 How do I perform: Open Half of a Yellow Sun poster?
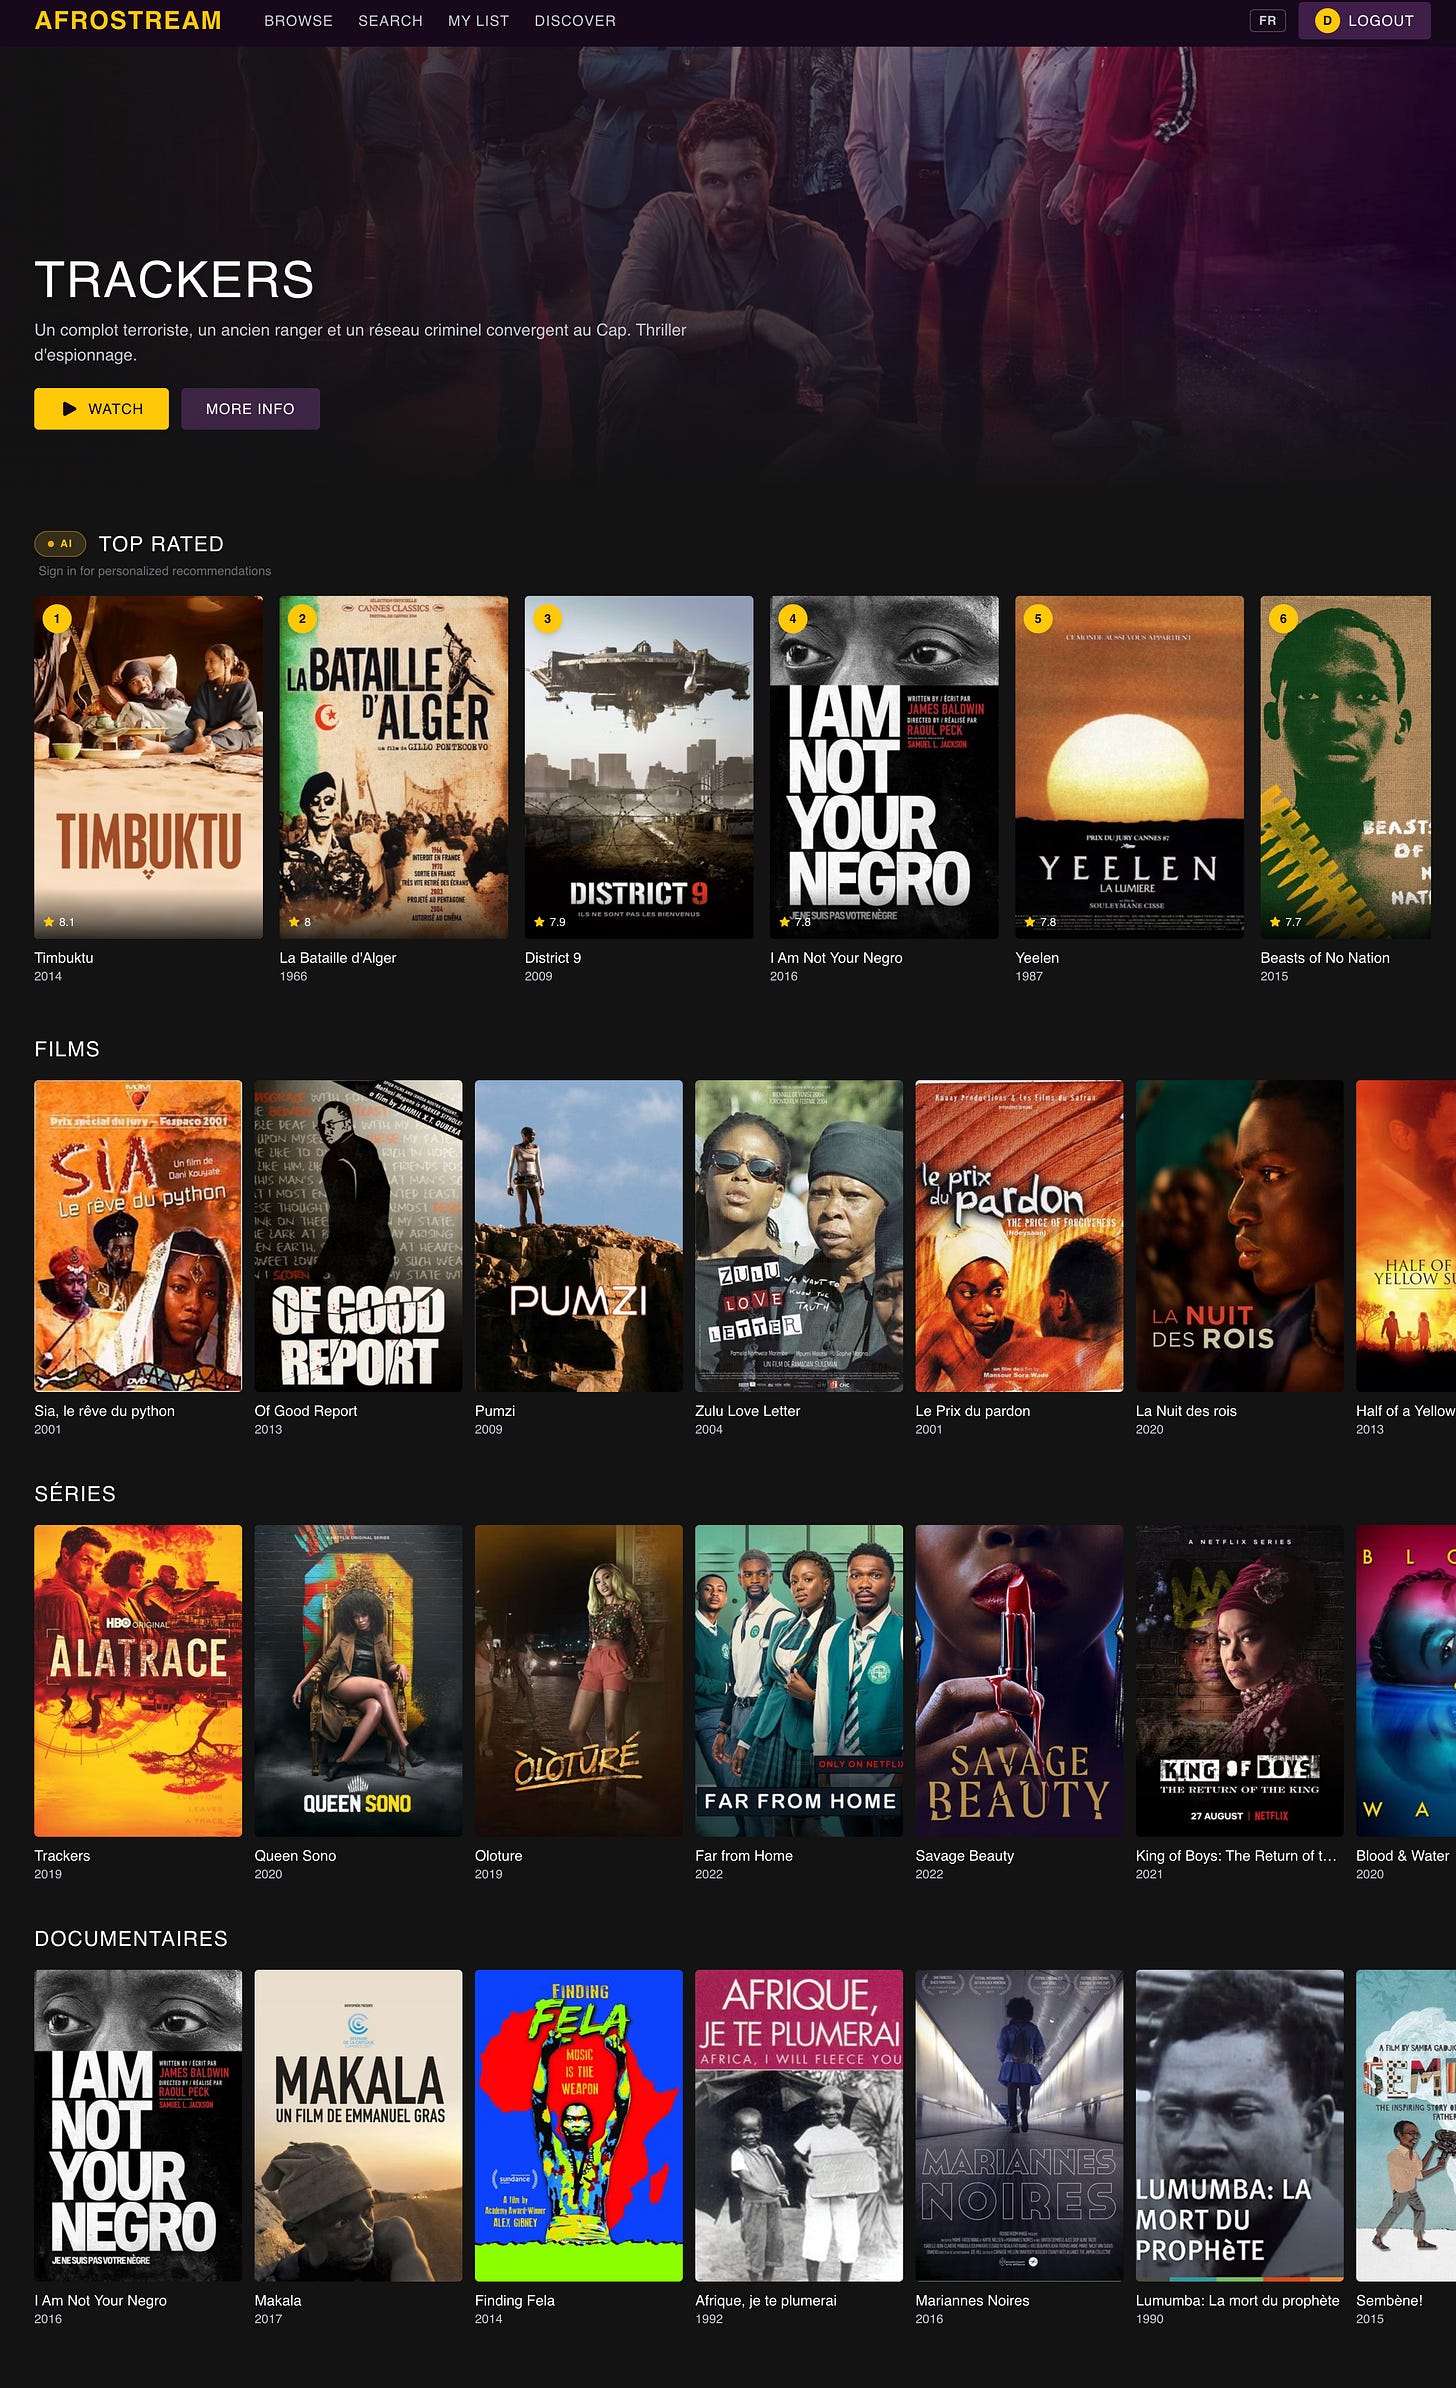coord(1406,1235)
